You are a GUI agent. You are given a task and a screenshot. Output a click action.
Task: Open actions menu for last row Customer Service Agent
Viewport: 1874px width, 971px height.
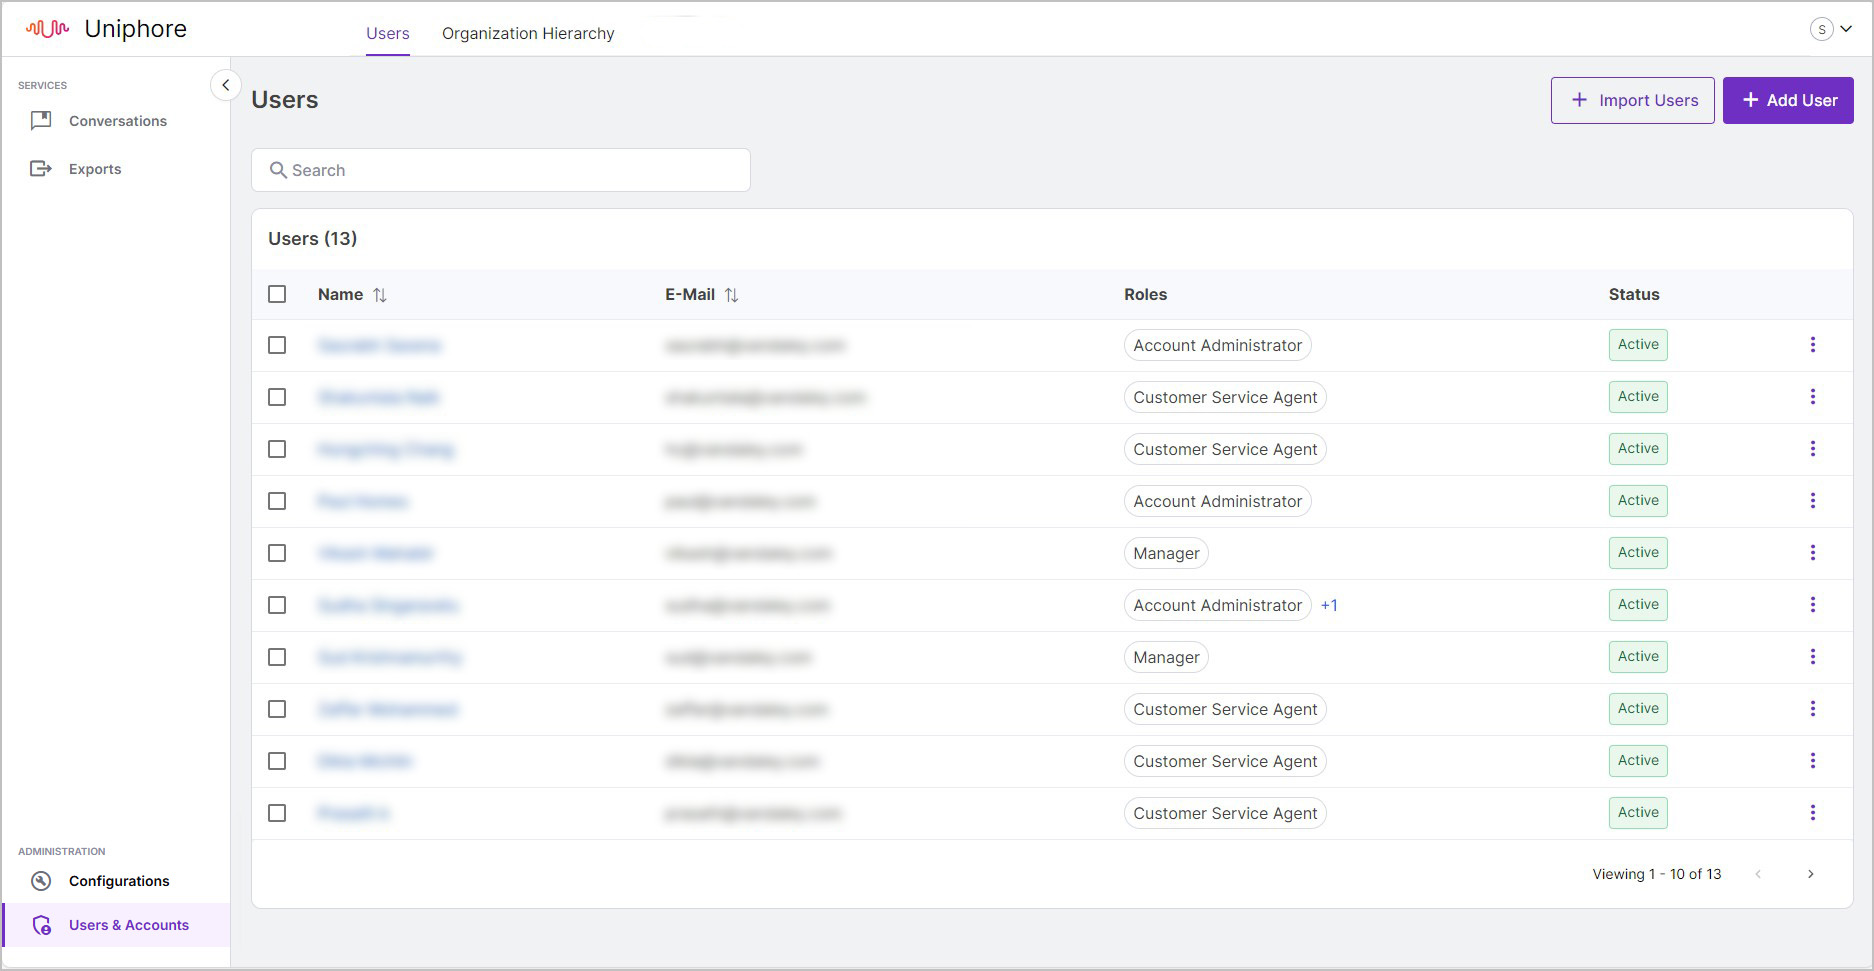tap(1812, 813)
